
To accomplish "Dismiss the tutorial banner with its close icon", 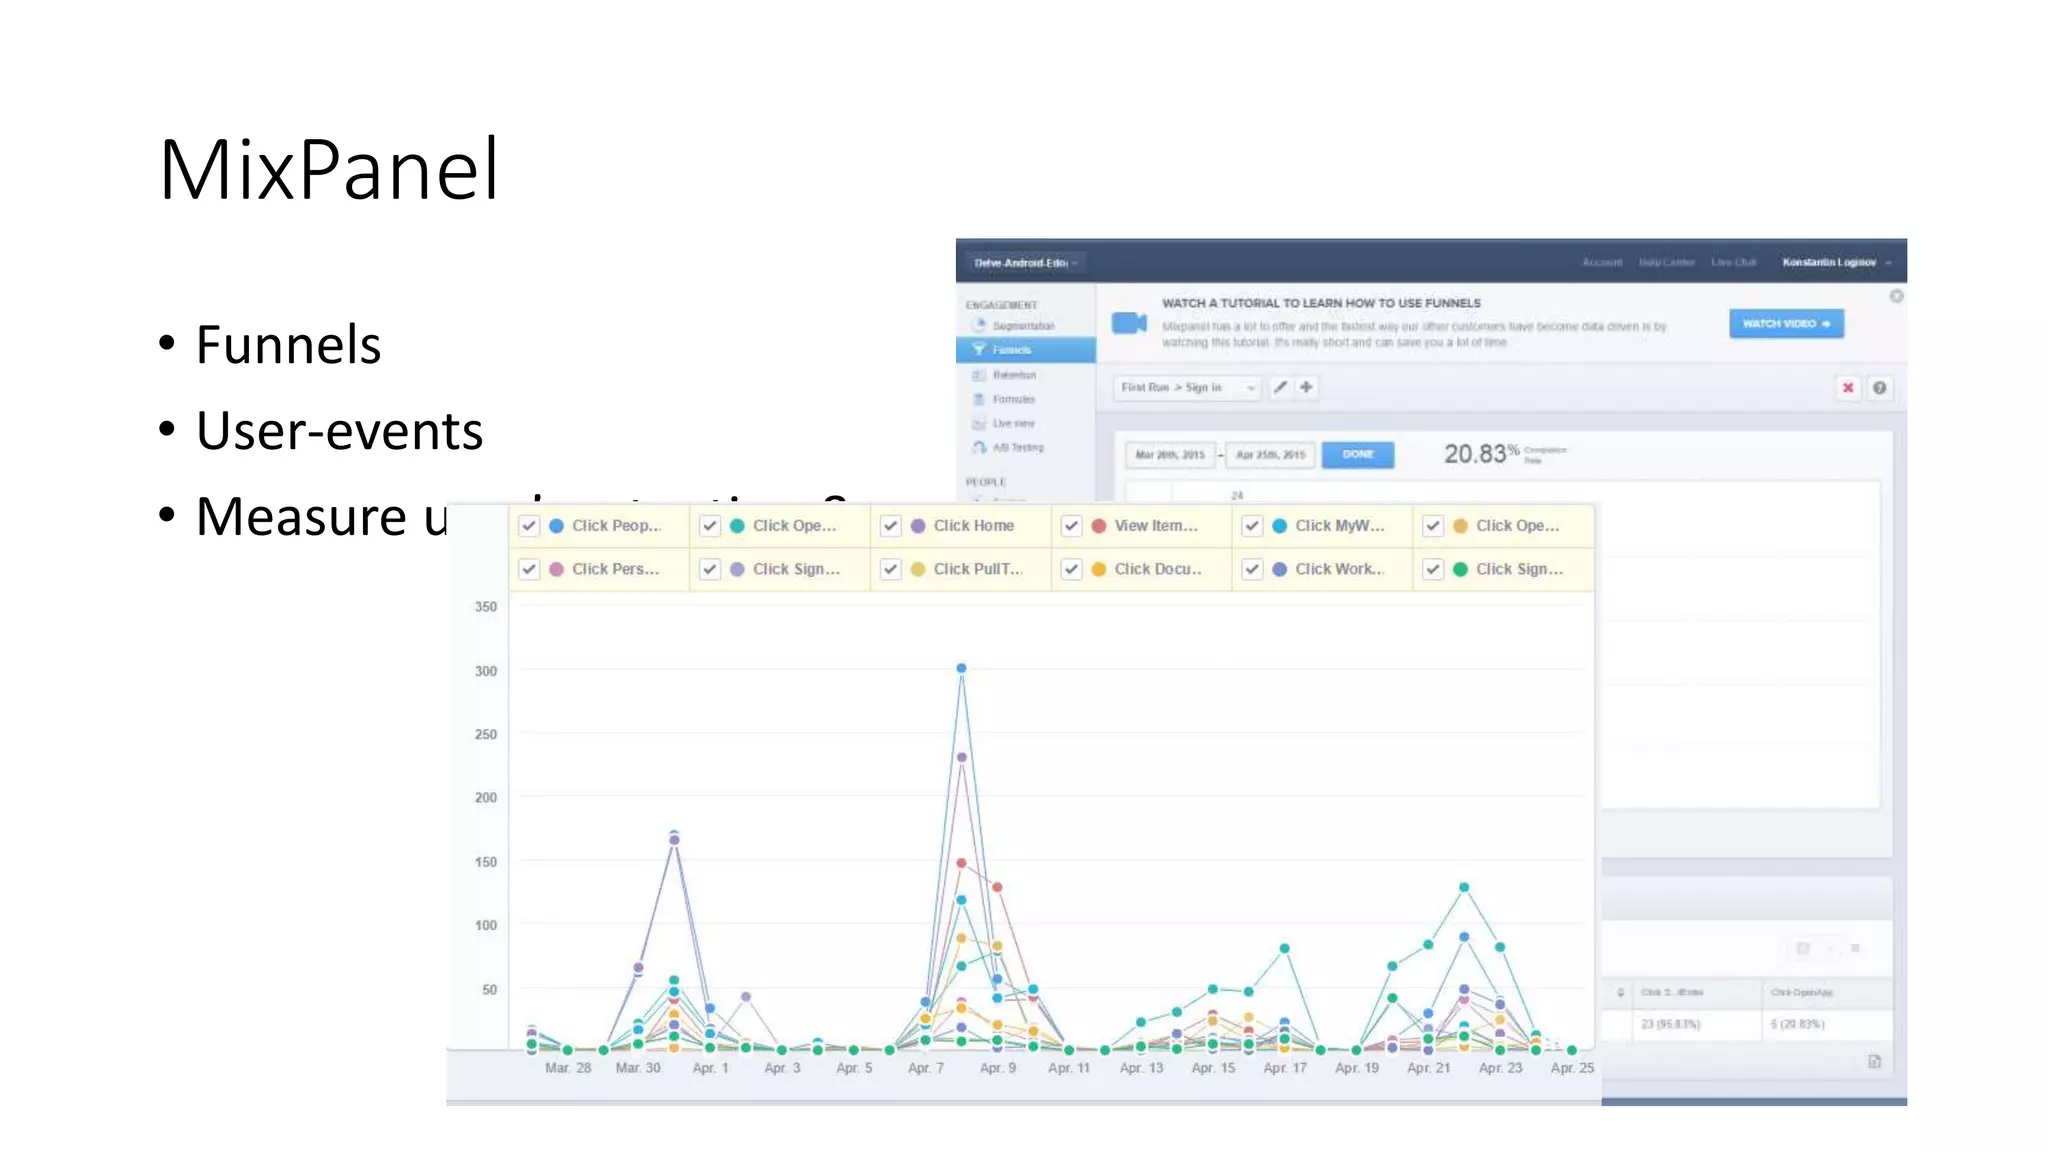I will [x=1896, y=296].
